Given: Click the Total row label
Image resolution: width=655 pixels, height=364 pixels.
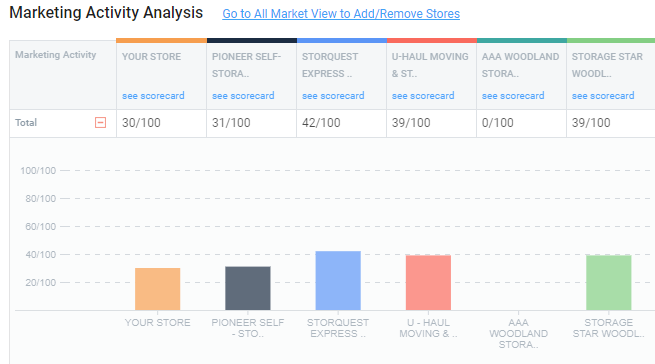Looking at the screenshot, I should coord(26,122).
